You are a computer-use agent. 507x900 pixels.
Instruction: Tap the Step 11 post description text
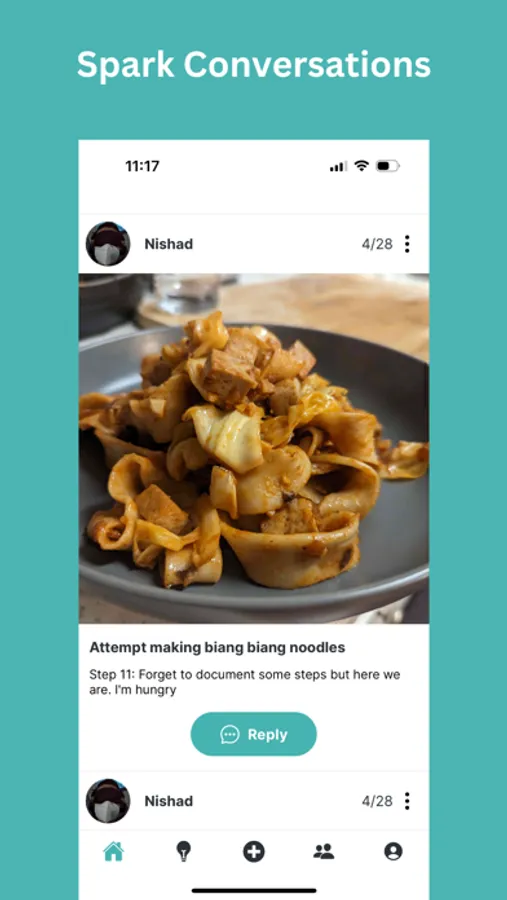click(245, 682)
